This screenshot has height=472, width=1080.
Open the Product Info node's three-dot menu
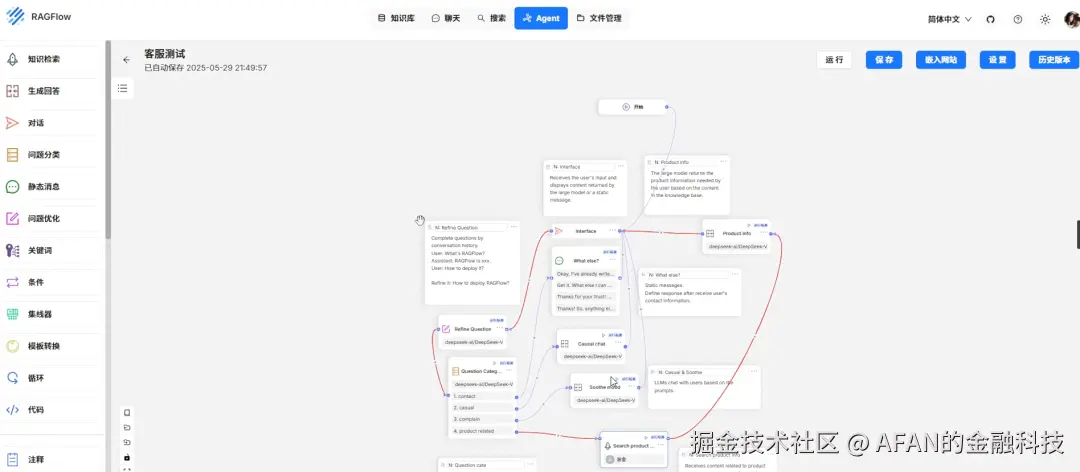[763, 233]
